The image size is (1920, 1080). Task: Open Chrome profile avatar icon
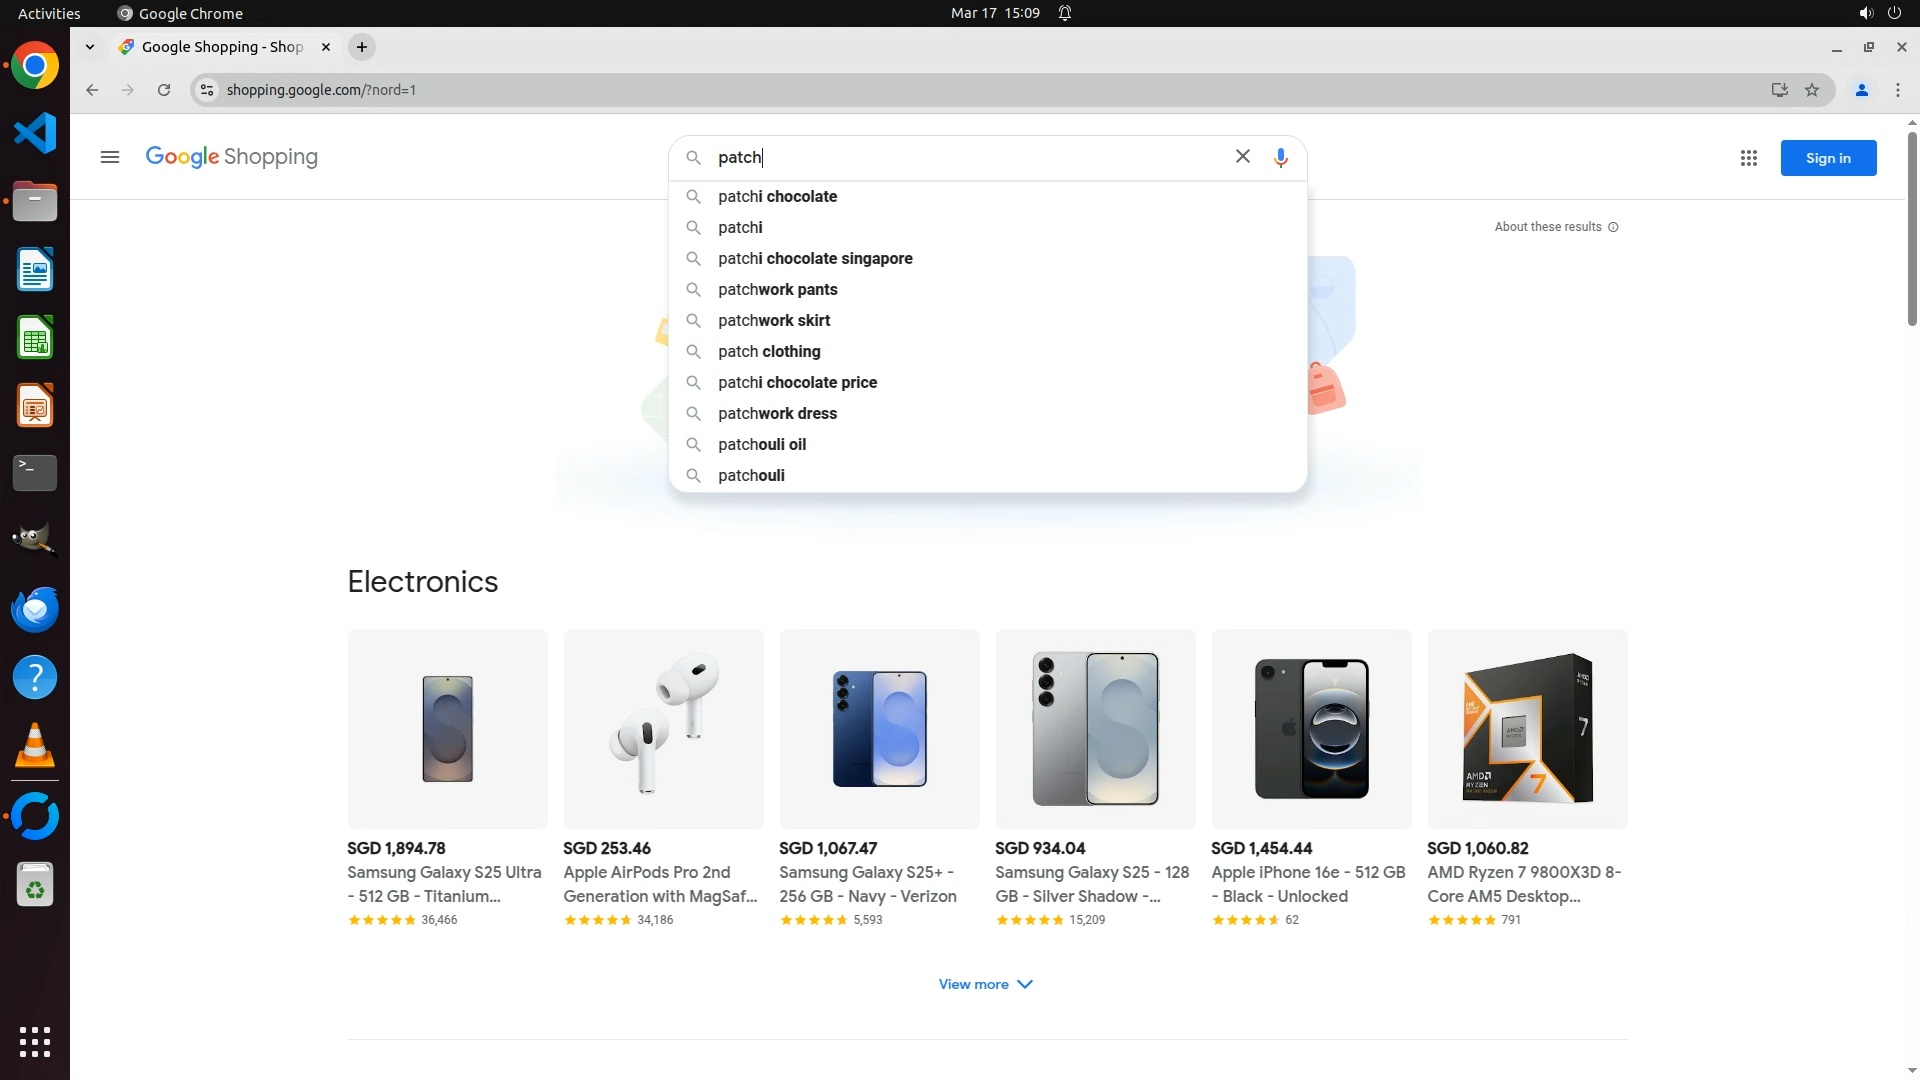(x=1861, y=90)
